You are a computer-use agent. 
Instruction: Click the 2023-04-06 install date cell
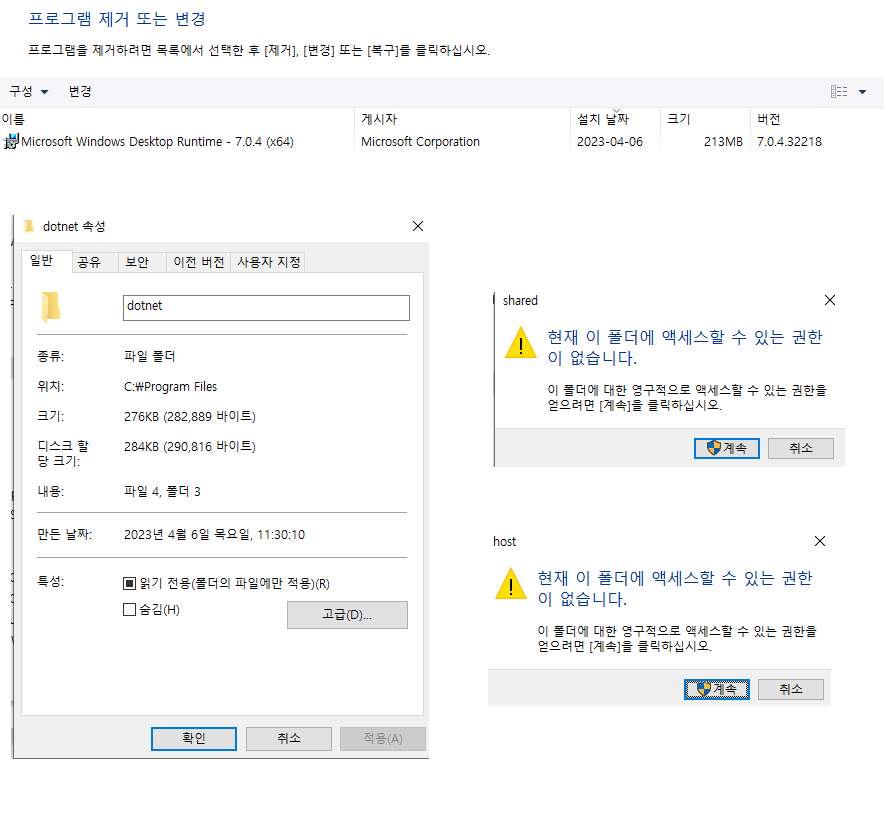[x=610, y=142]
